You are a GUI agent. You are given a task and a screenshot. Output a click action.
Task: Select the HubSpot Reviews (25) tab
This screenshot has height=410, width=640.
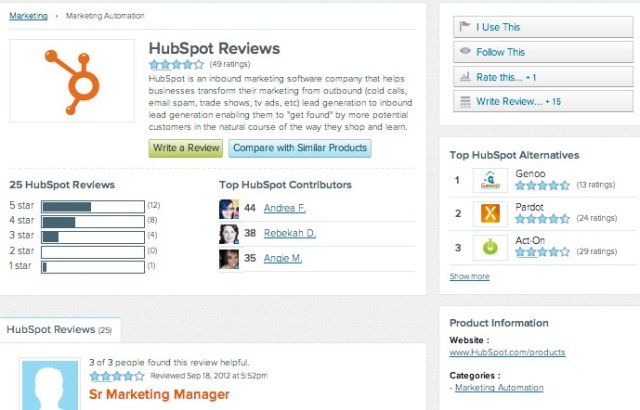pyautogui.click(x=60, y=330)
